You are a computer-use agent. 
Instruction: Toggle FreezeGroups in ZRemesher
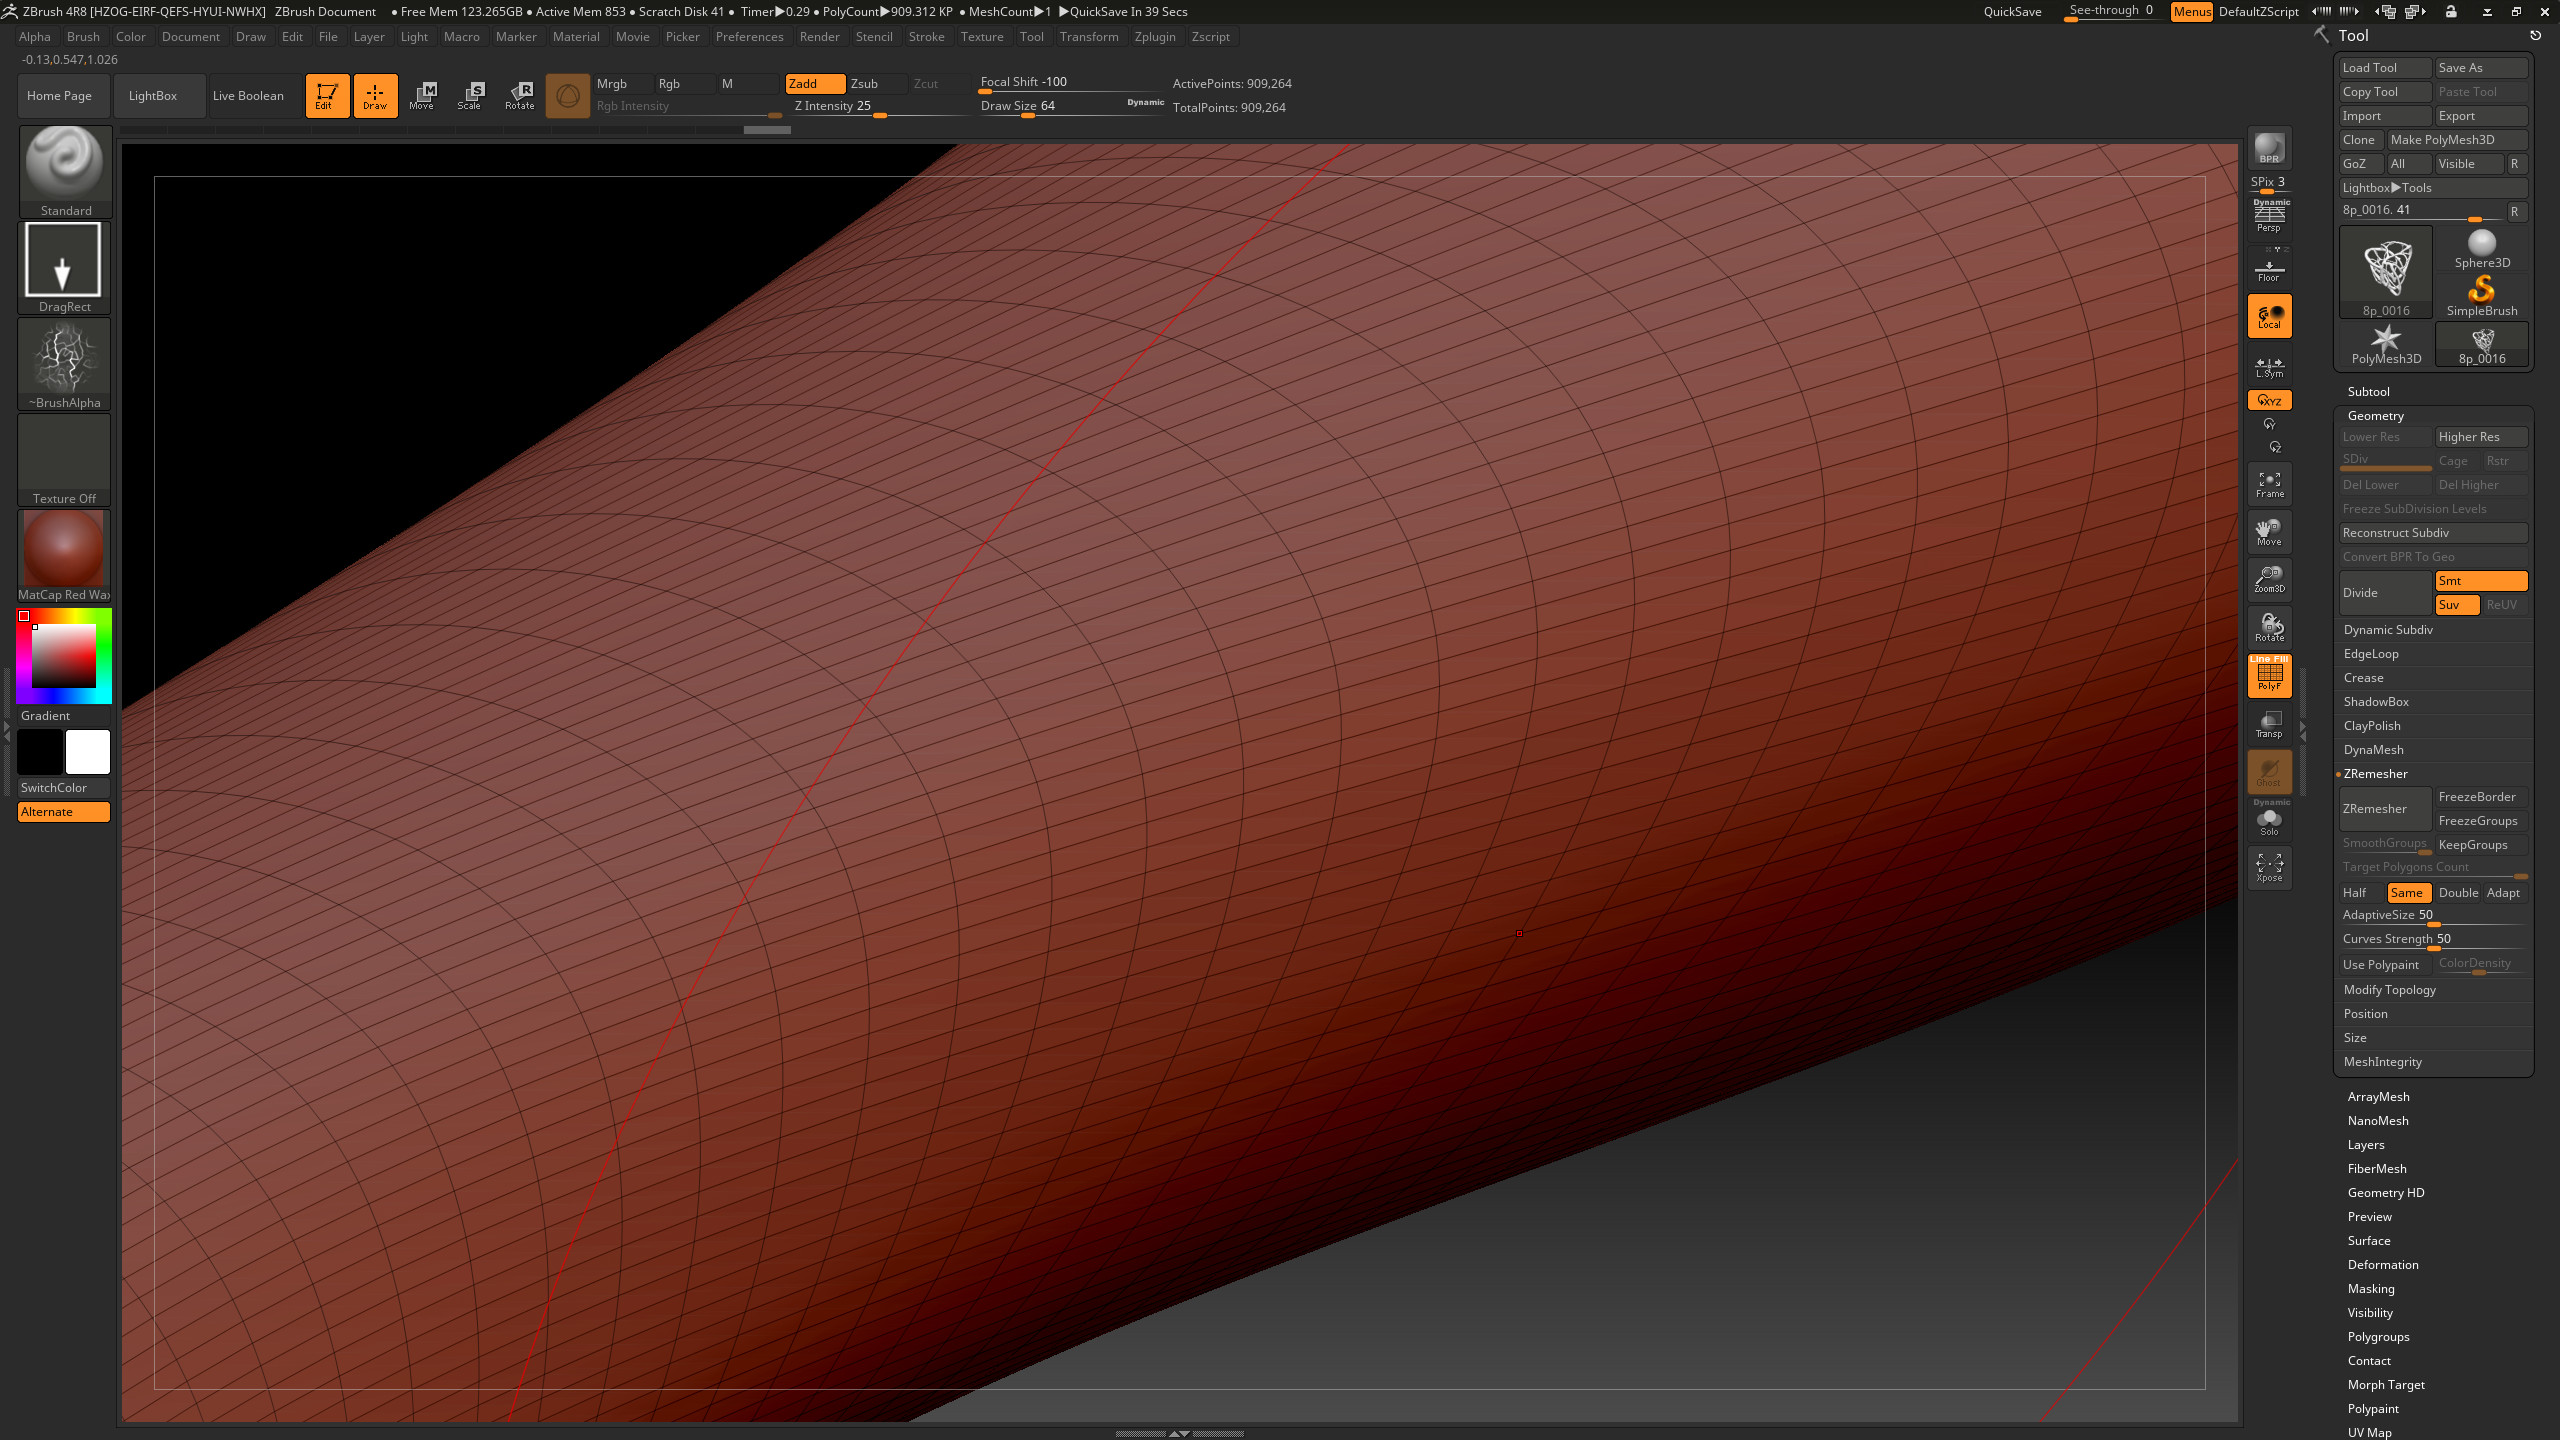[2481, 821]
